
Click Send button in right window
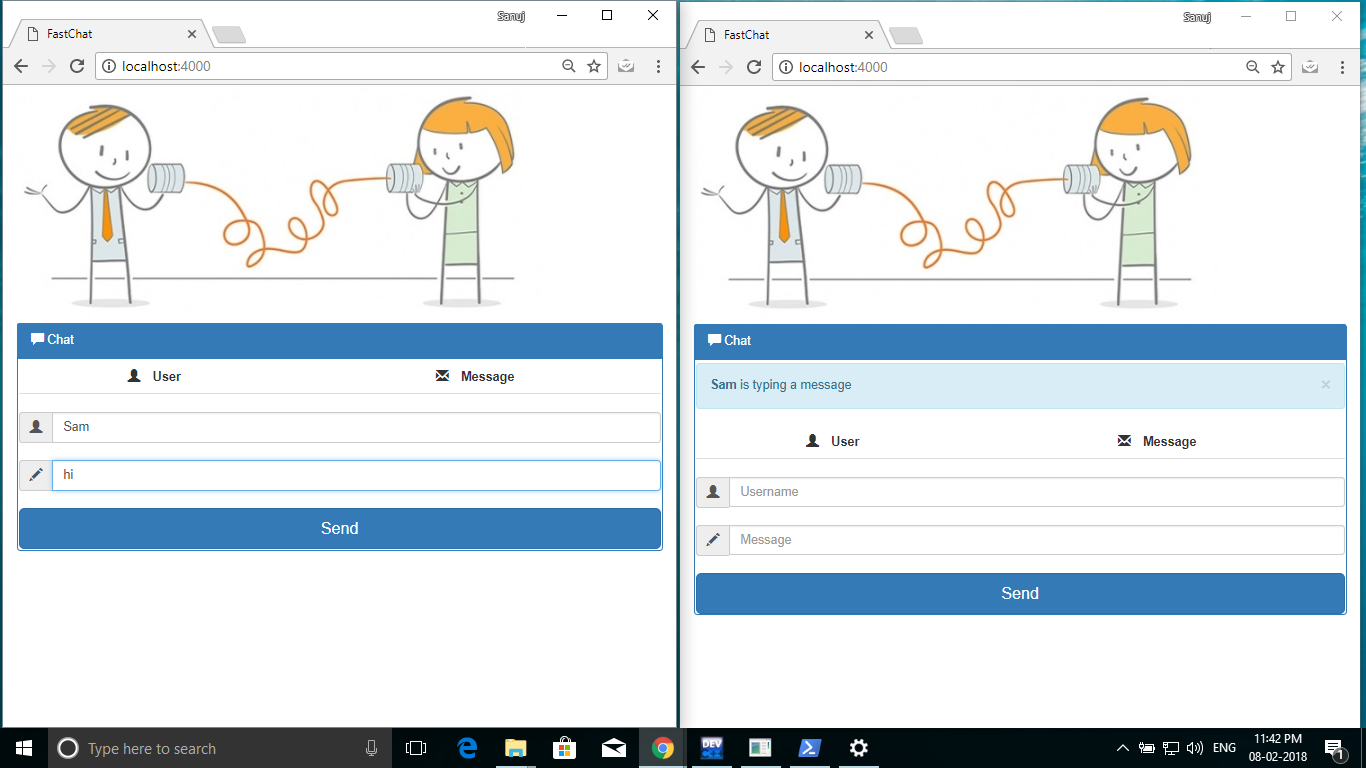click(1020, 593)
